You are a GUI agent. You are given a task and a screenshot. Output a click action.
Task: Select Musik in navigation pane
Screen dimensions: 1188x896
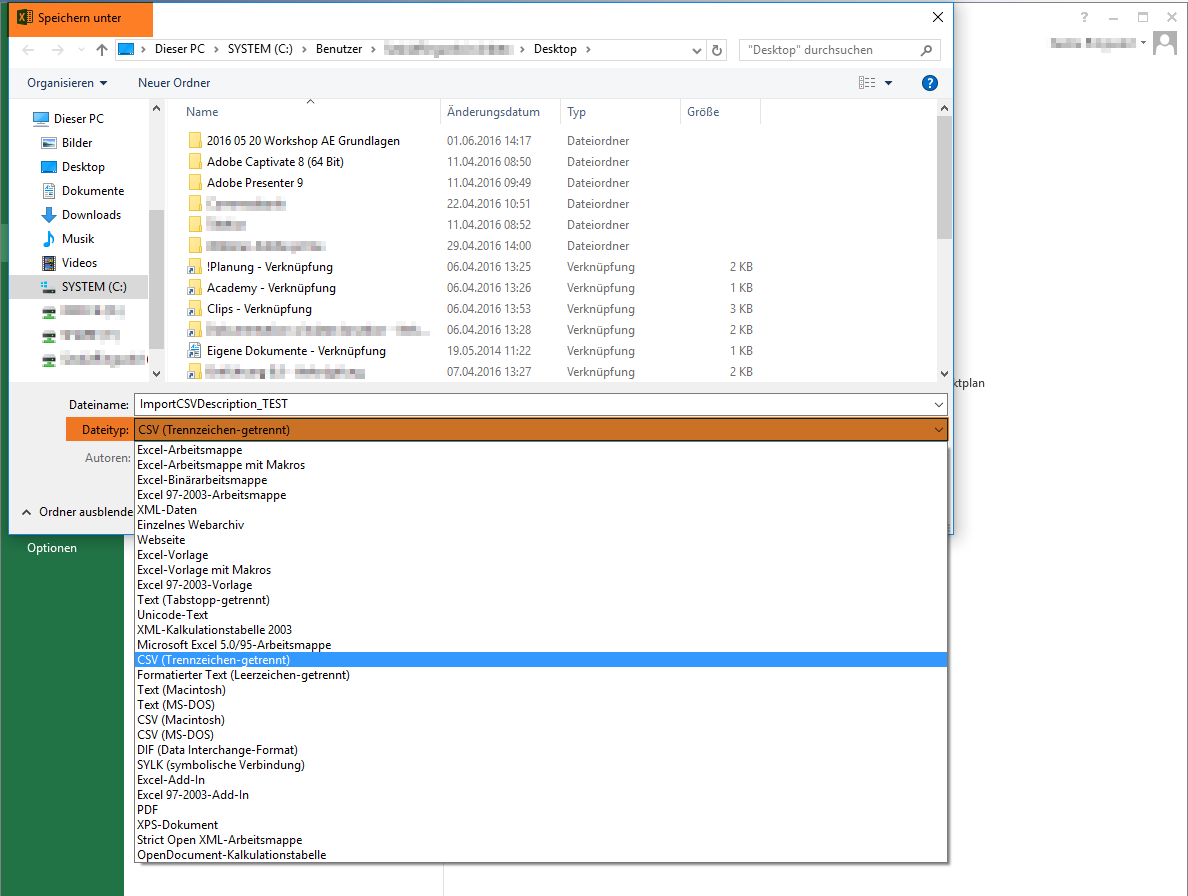(78, 239)
